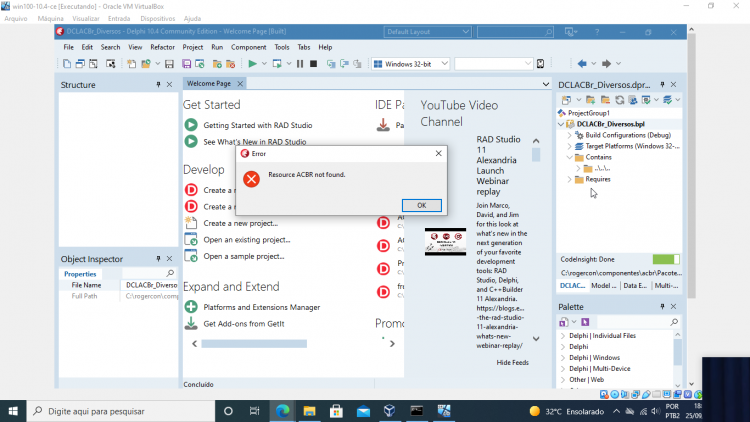This screenshot has height=422, width=750.
Task: Switch to the Welcome Page tab
Action: point(209,83)
